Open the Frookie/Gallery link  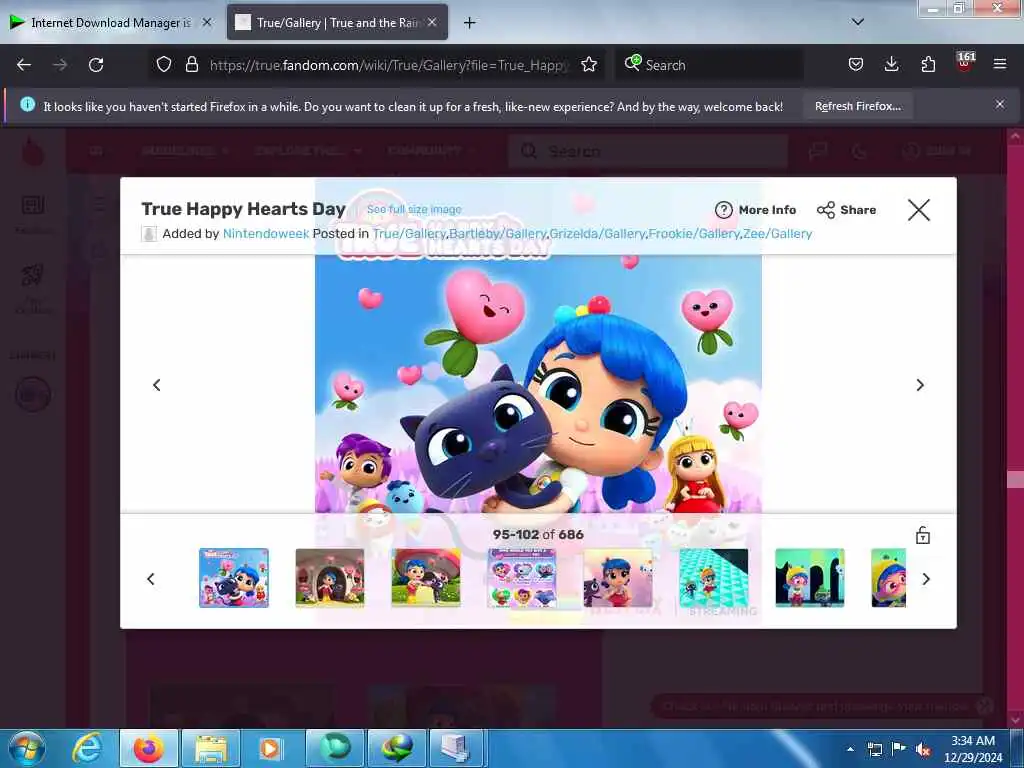[694, 234]
